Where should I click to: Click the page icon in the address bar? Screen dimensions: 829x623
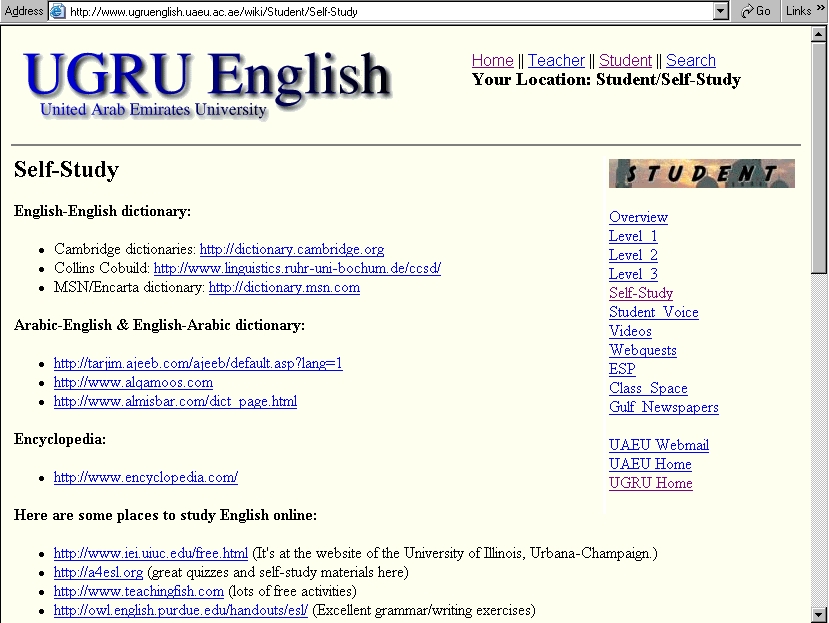[58, 11]
